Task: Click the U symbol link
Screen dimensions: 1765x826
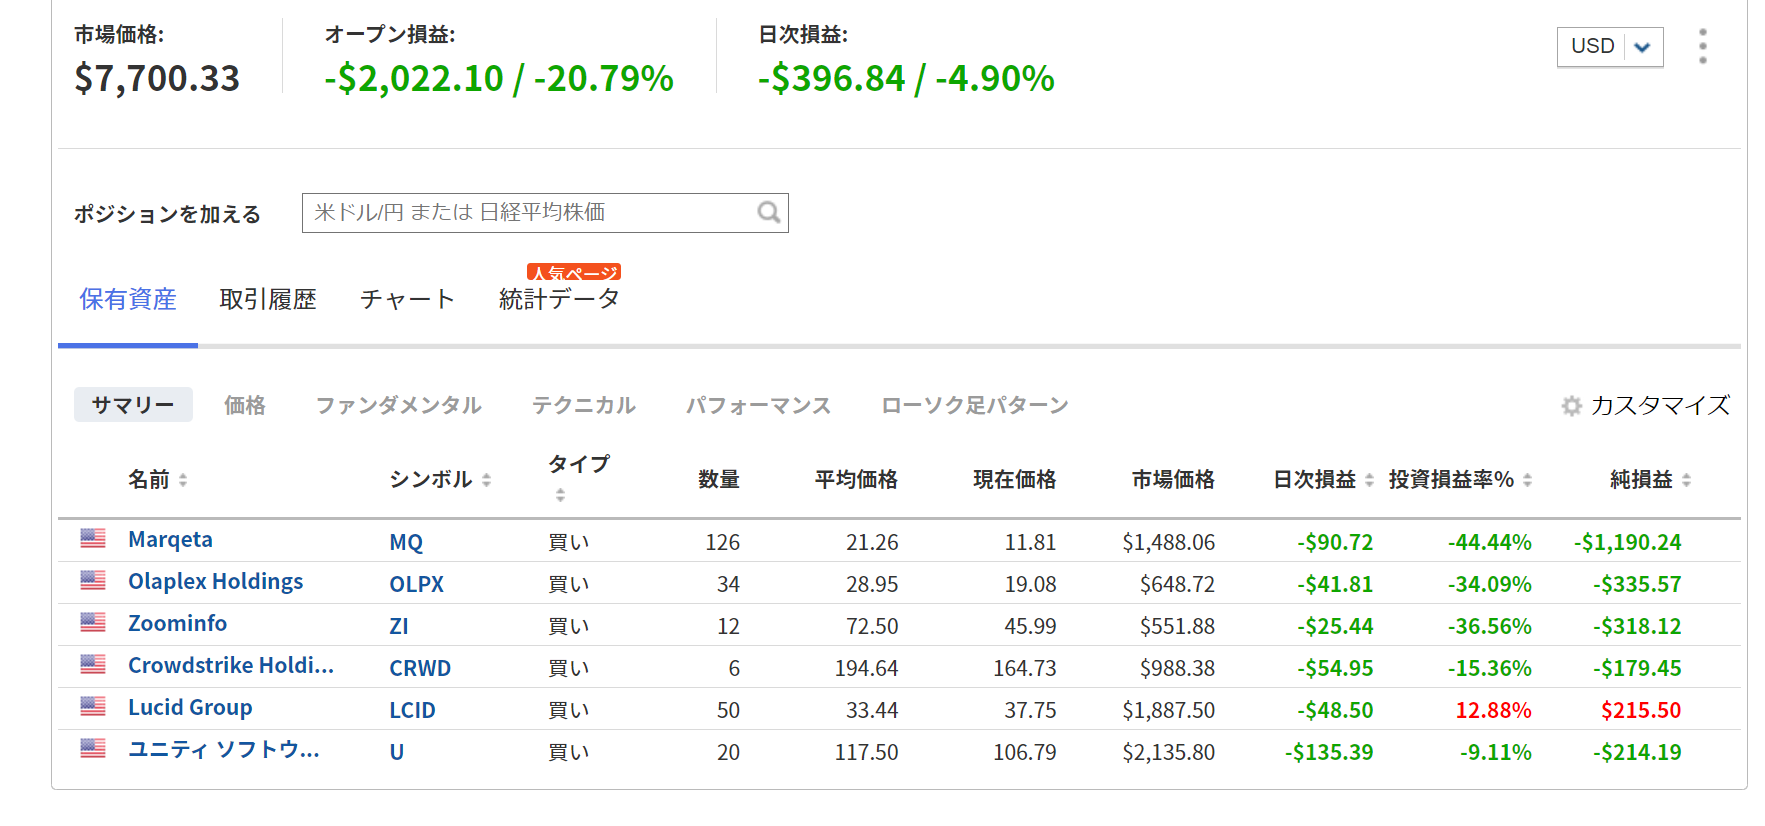Action: click(x=397, y=752)
